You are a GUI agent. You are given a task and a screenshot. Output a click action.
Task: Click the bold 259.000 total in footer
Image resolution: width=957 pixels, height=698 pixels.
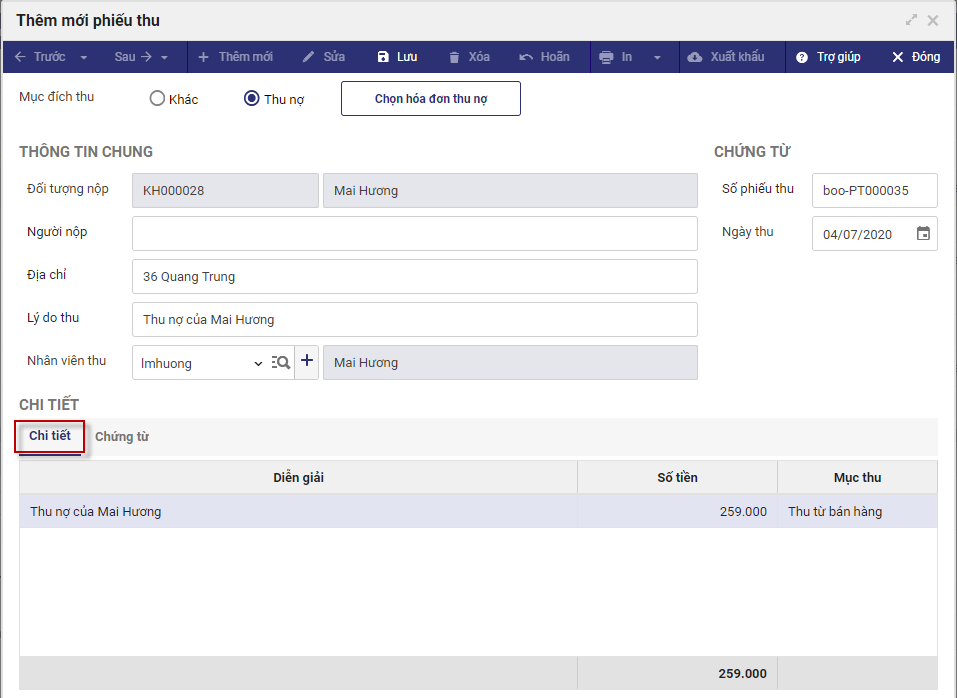[x=742, y=674]
